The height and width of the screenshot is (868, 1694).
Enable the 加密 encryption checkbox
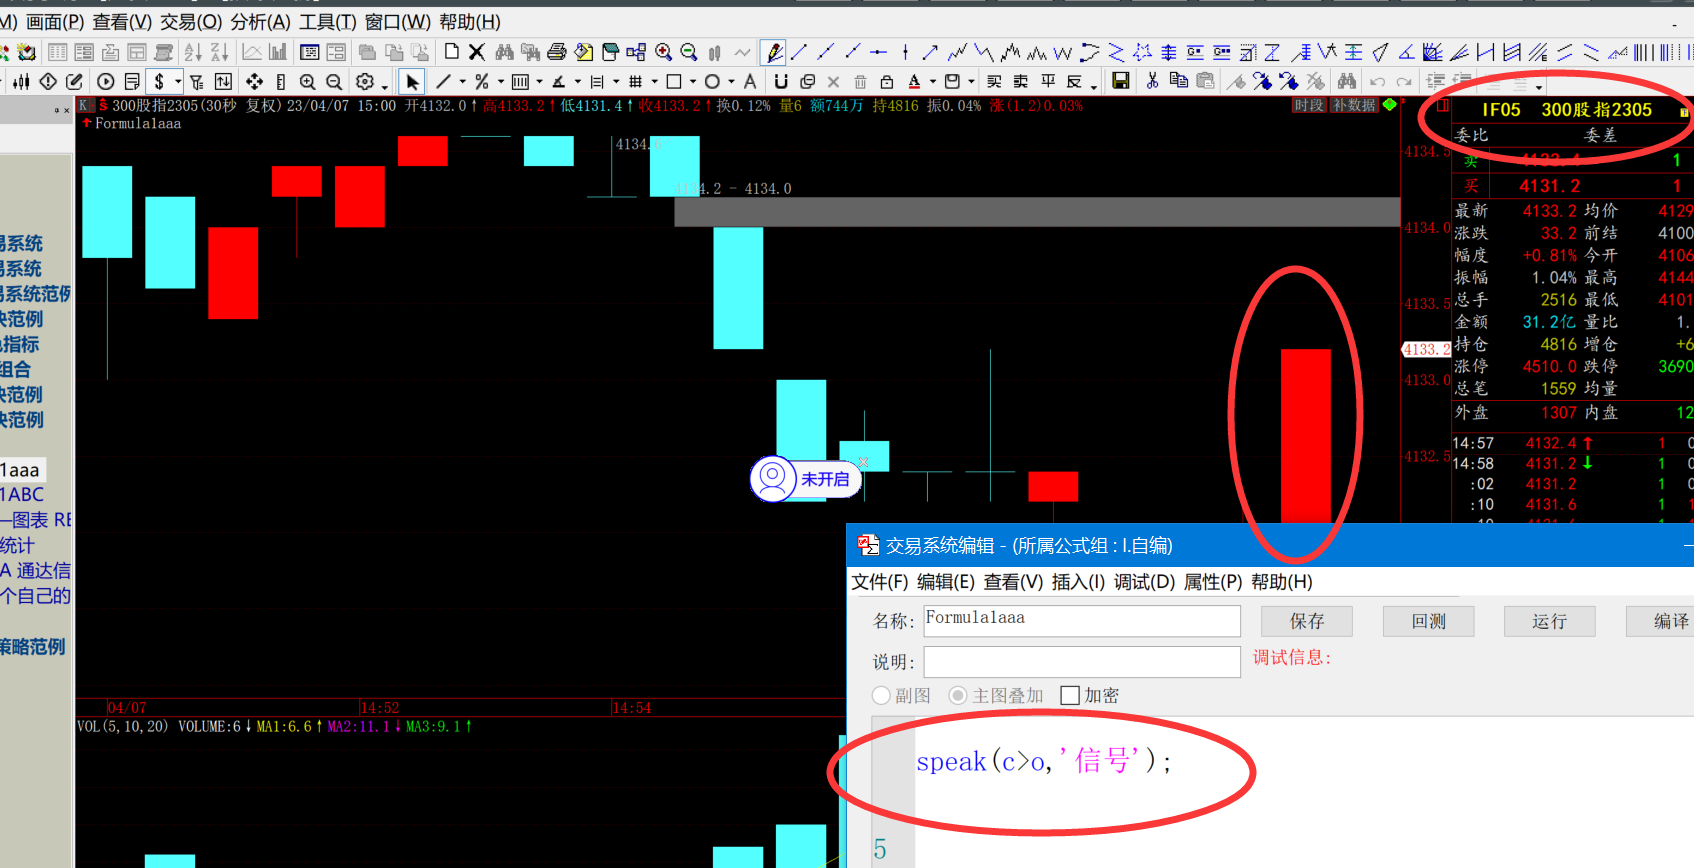pos(1070,695)
